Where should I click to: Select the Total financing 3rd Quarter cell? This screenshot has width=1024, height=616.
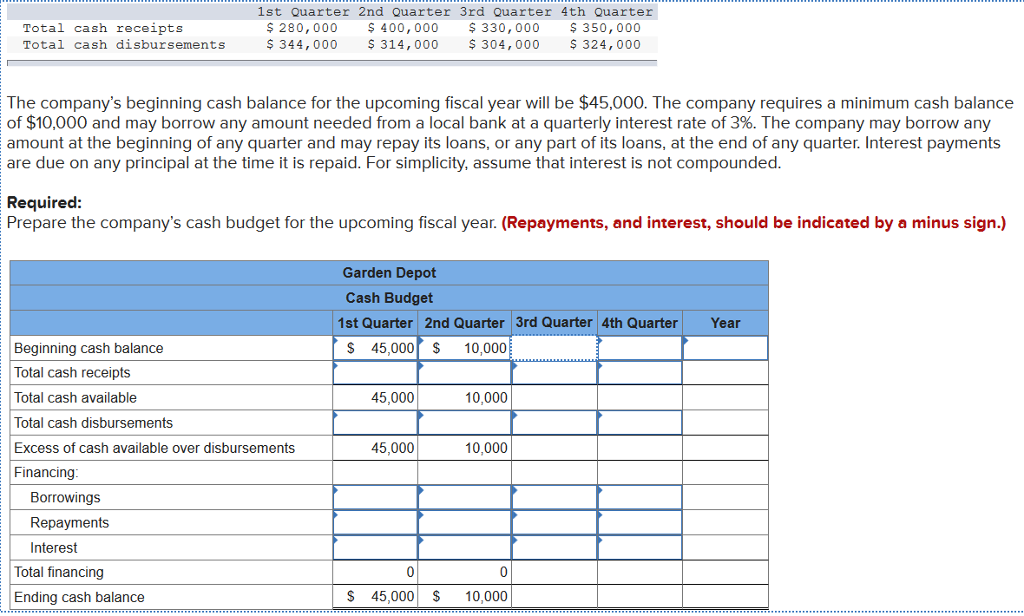[x=552, y=572]
